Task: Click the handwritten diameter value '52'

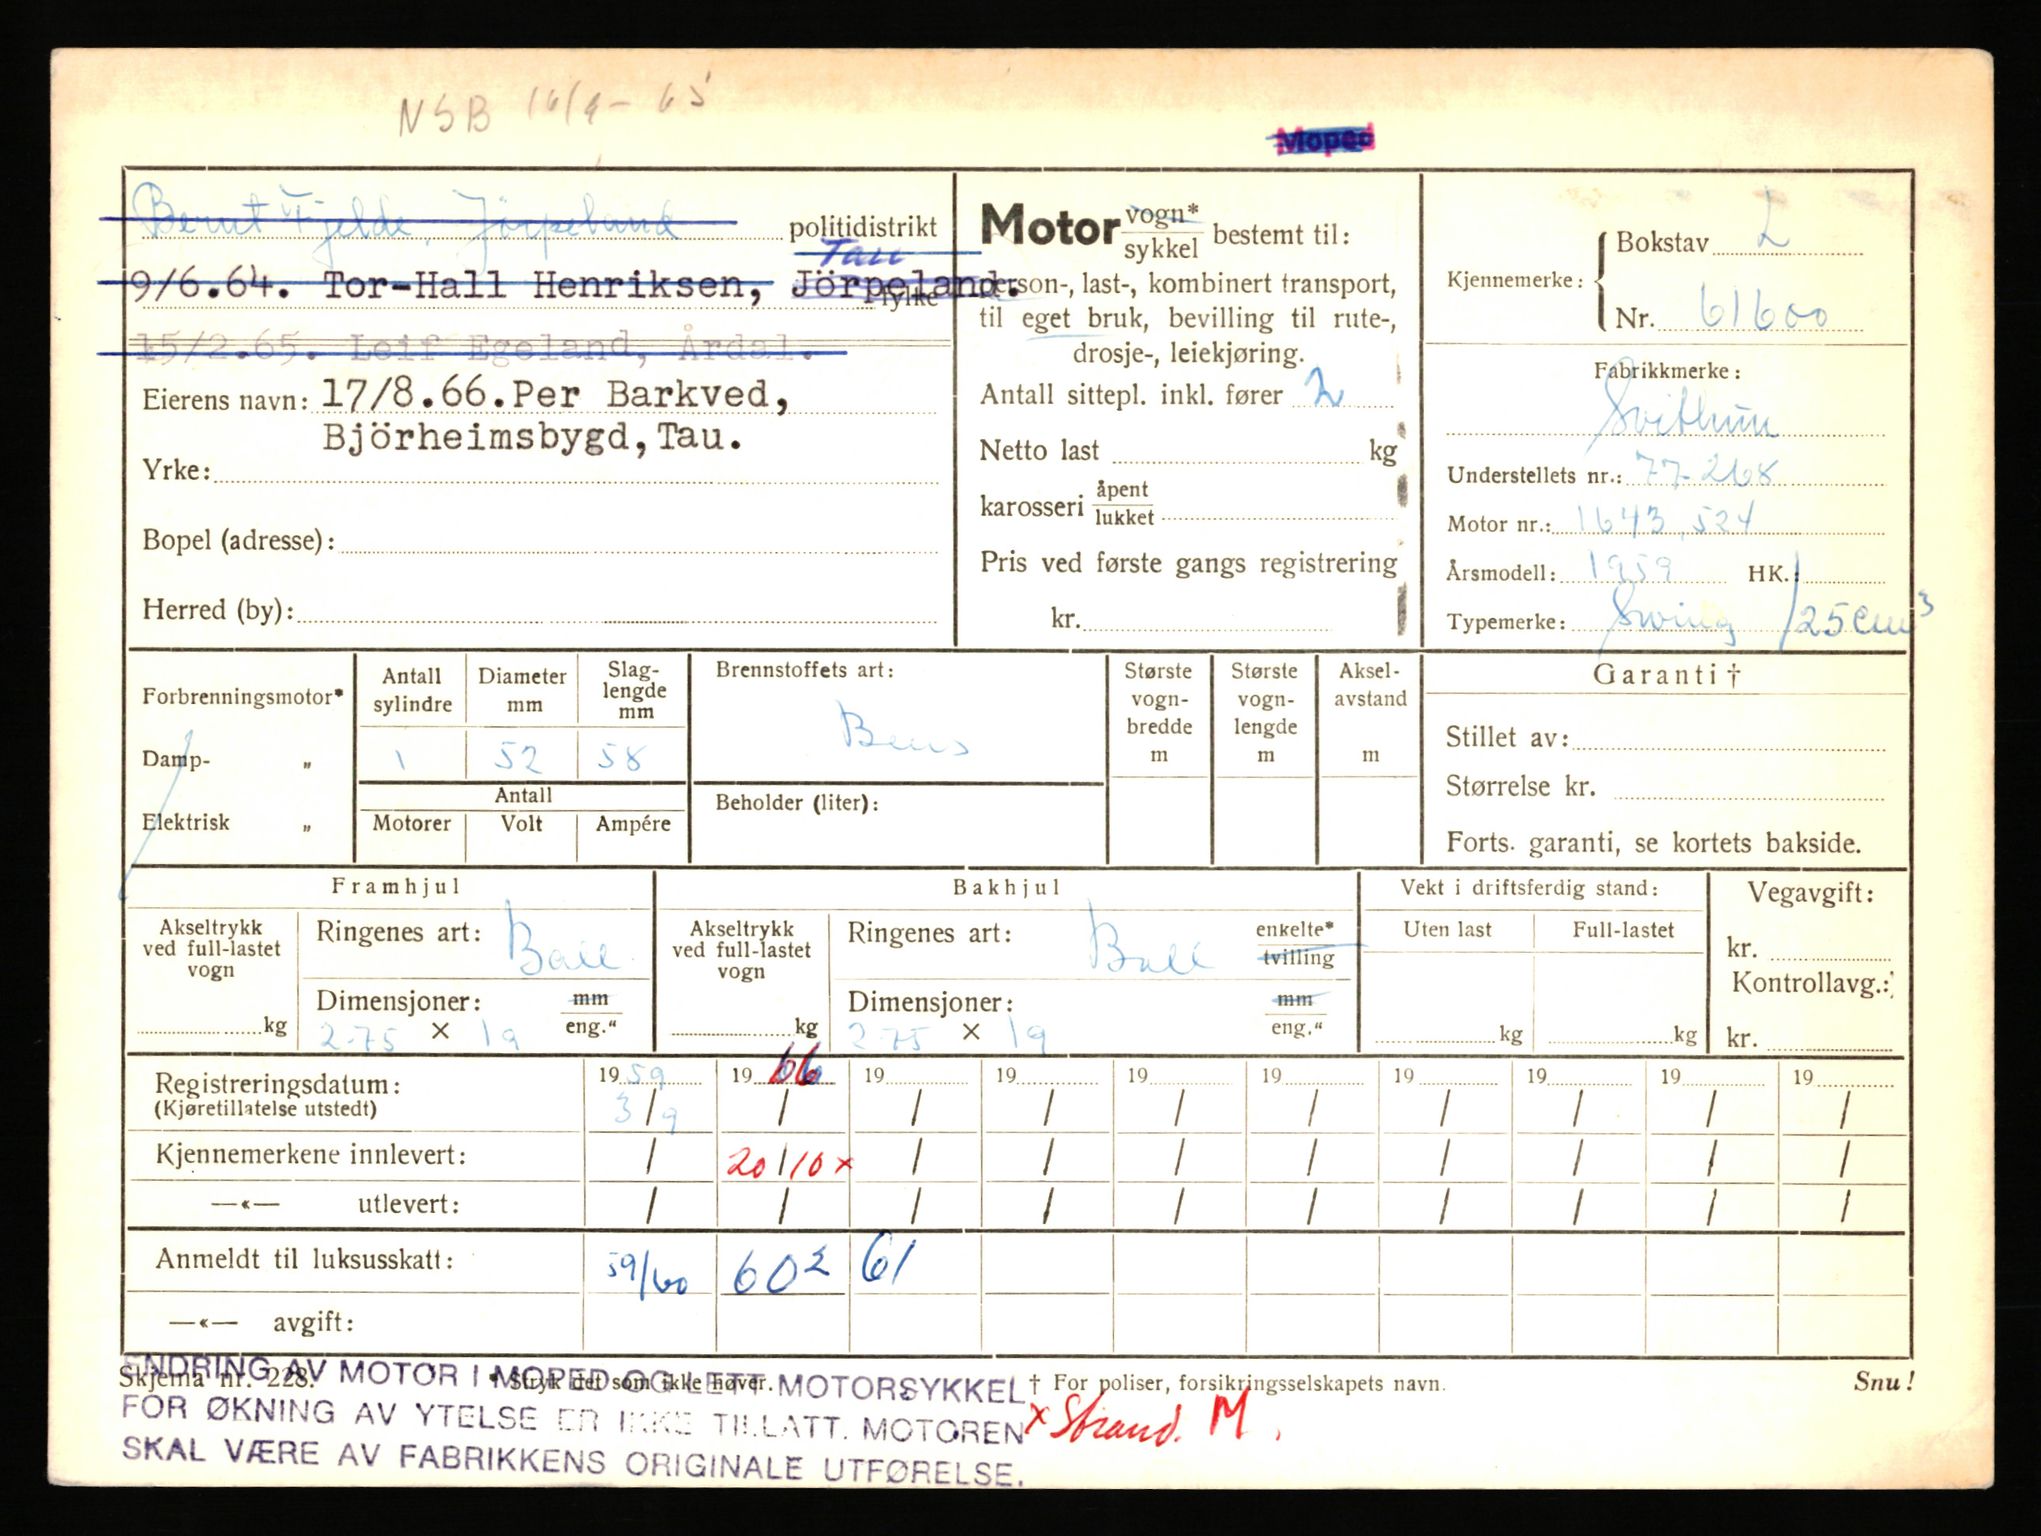Action: (520, 759)
